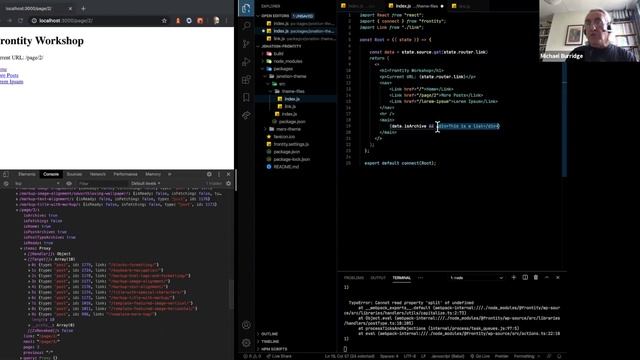
Task: Click Prettier in status bar
Action: (502, 356)
